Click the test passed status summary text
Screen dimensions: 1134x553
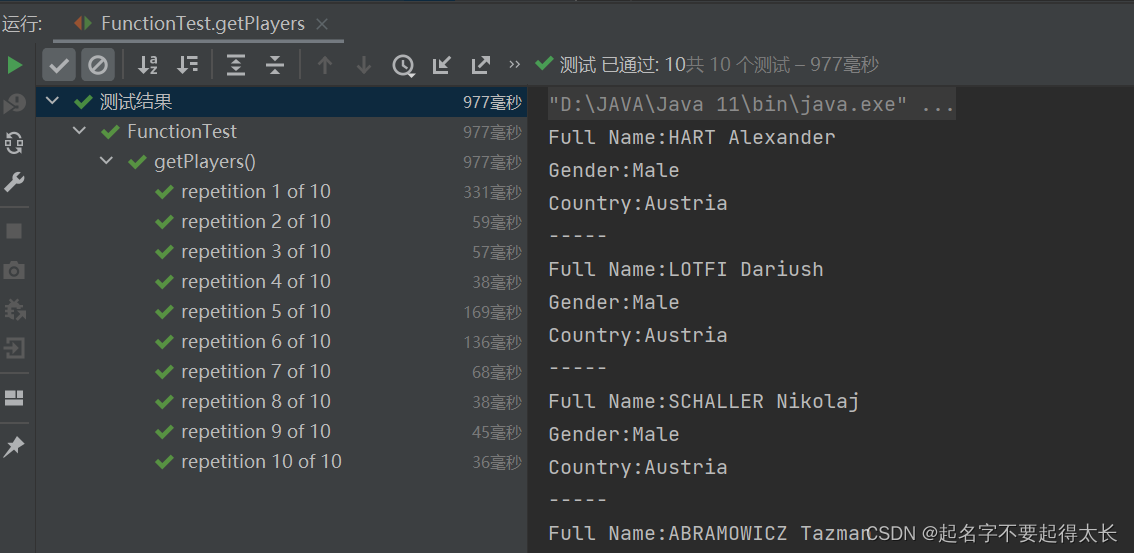point(719,65)
